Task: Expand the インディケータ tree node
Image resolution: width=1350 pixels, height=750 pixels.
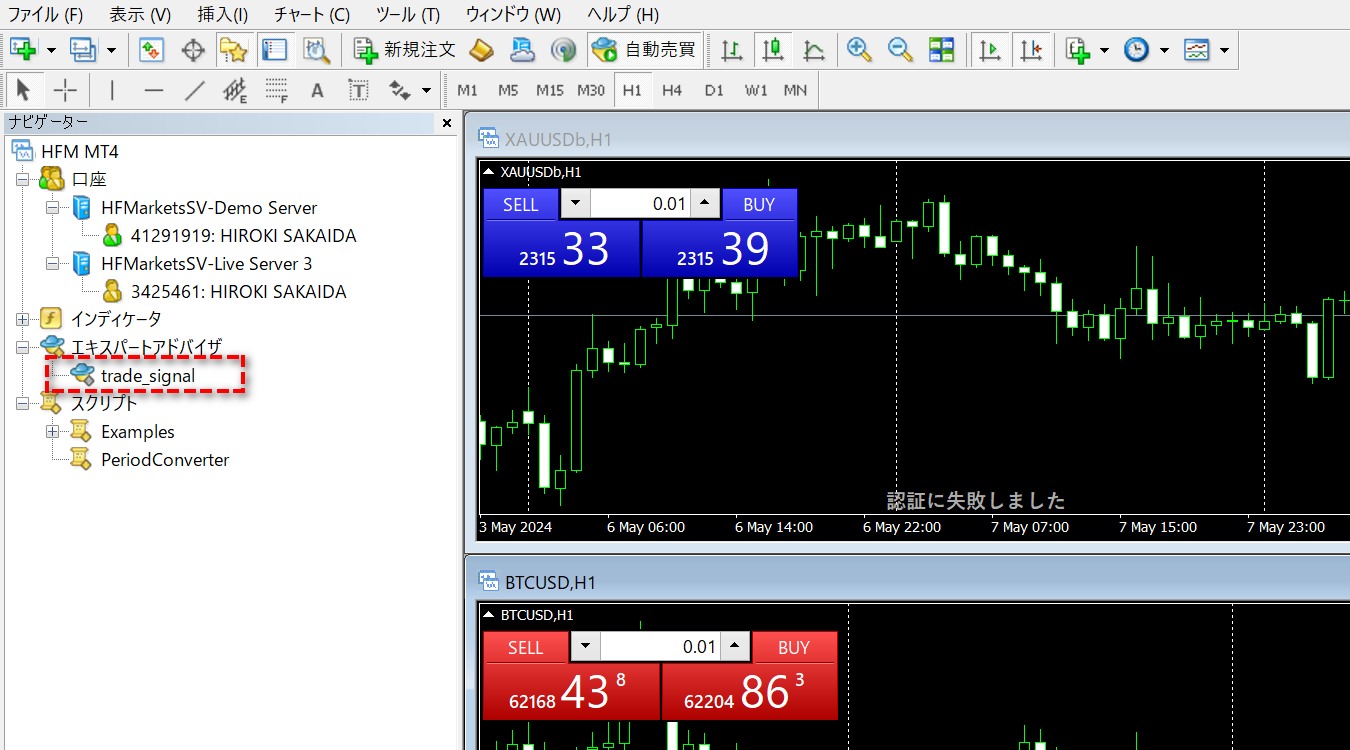Action: pyautogui.click(x=22, y=320)
